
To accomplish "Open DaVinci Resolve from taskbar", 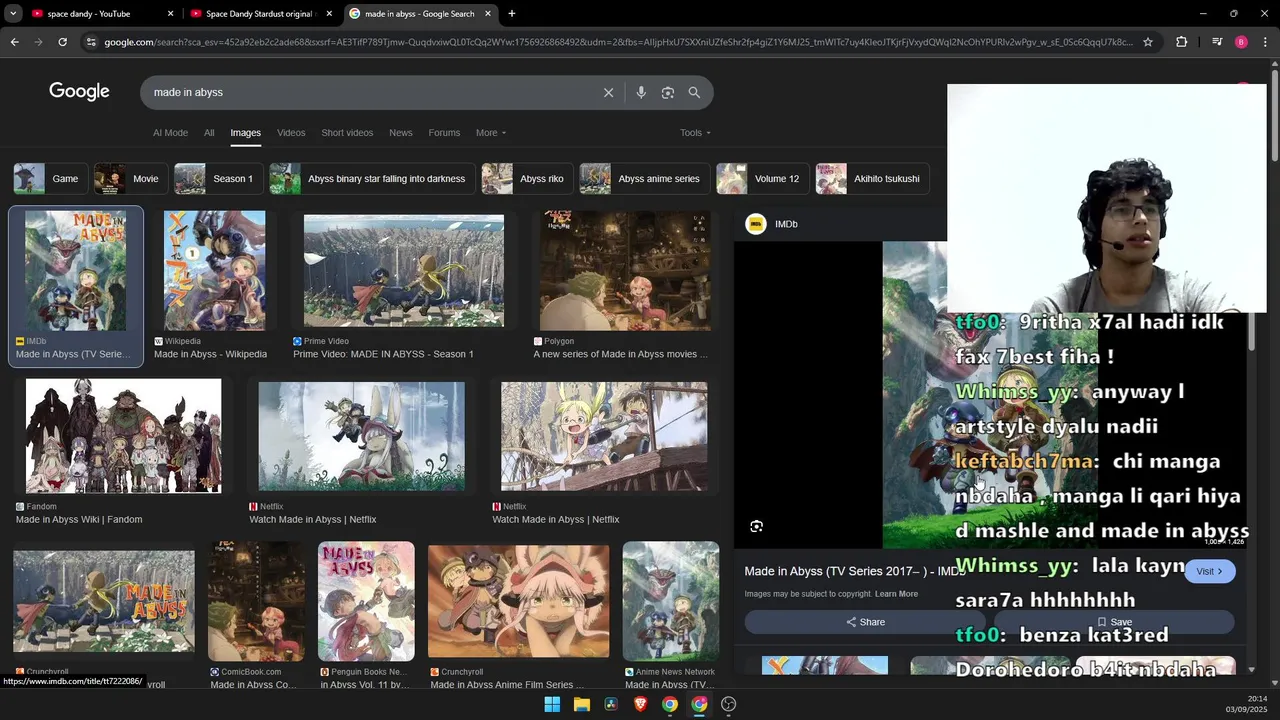I will 611,704.
